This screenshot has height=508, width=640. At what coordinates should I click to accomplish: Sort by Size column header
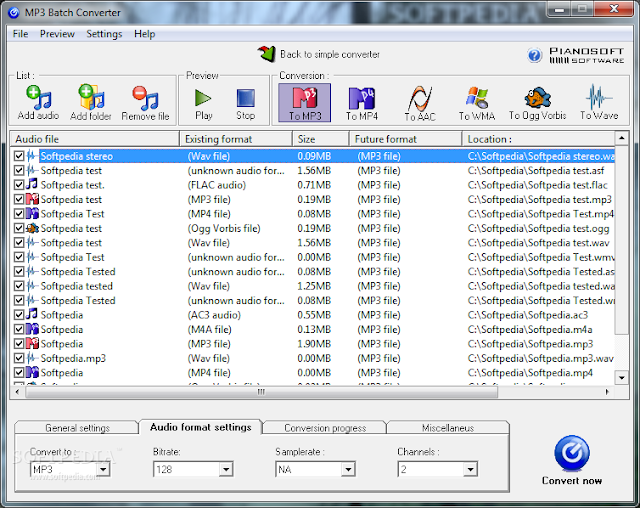coord(321,139)
